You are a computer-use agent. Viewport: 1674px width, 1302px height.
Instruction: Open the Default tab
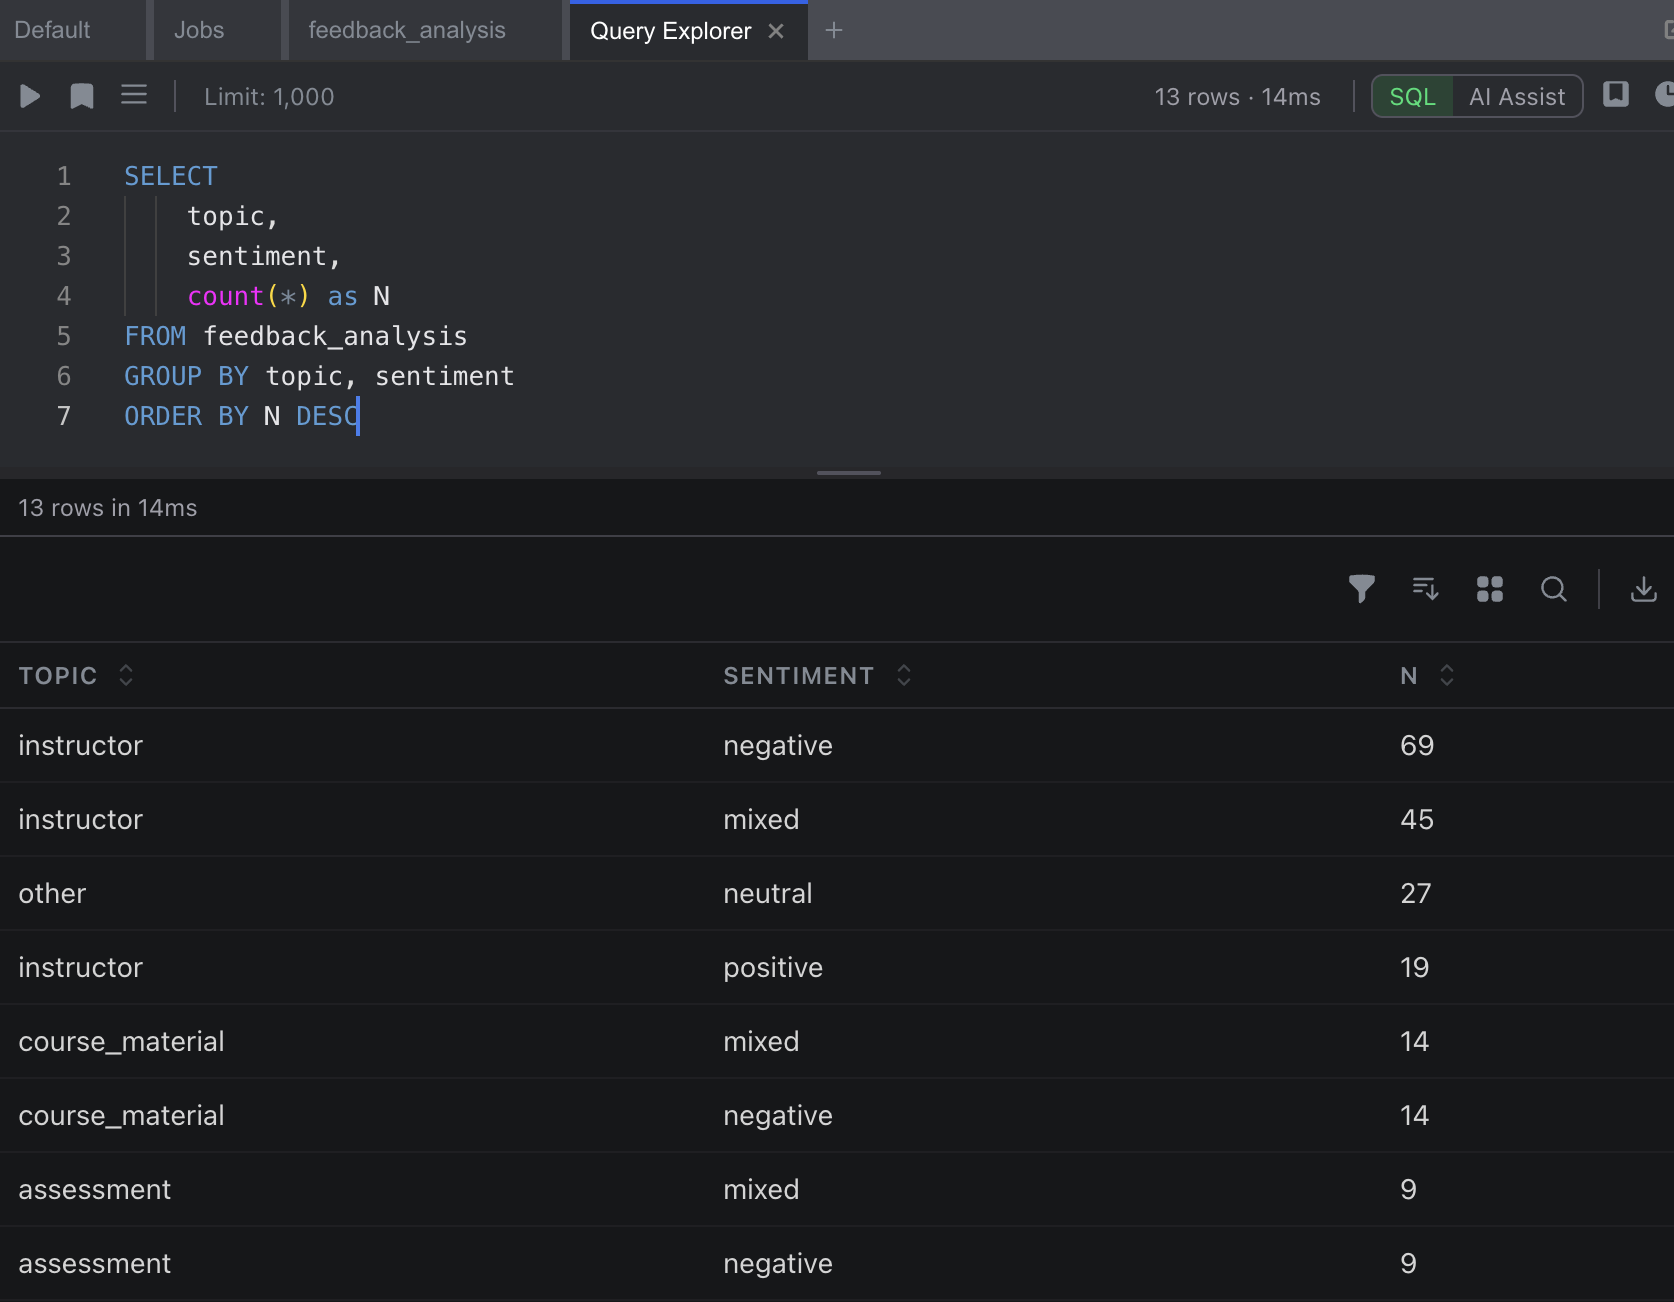52,30
